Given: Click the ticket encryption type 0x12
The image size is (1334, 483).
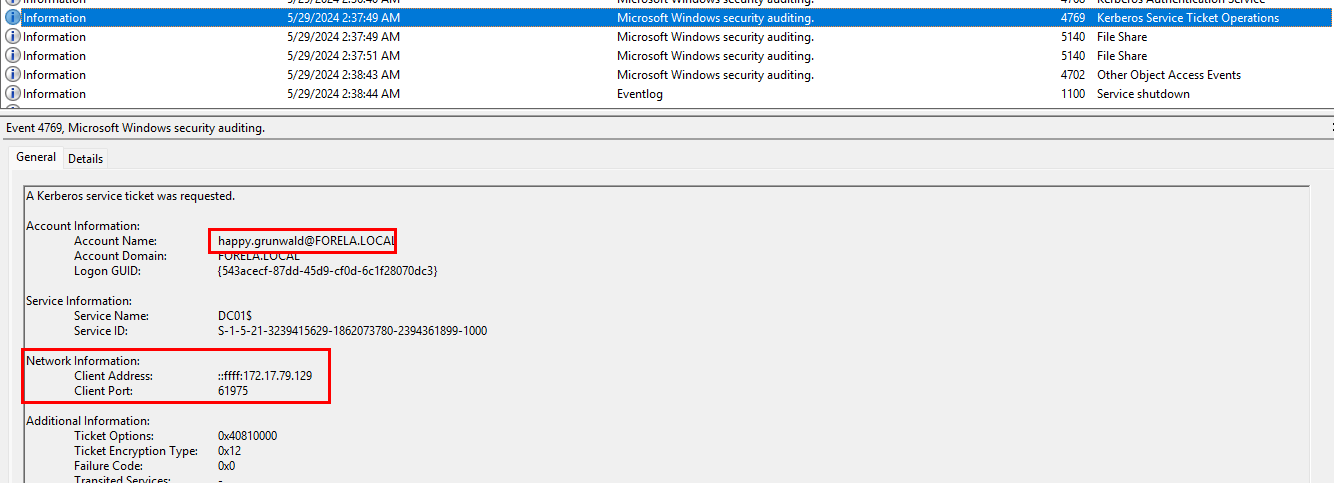Looking at the screenshot, I should pyautogui.click(x=229, y=451).
